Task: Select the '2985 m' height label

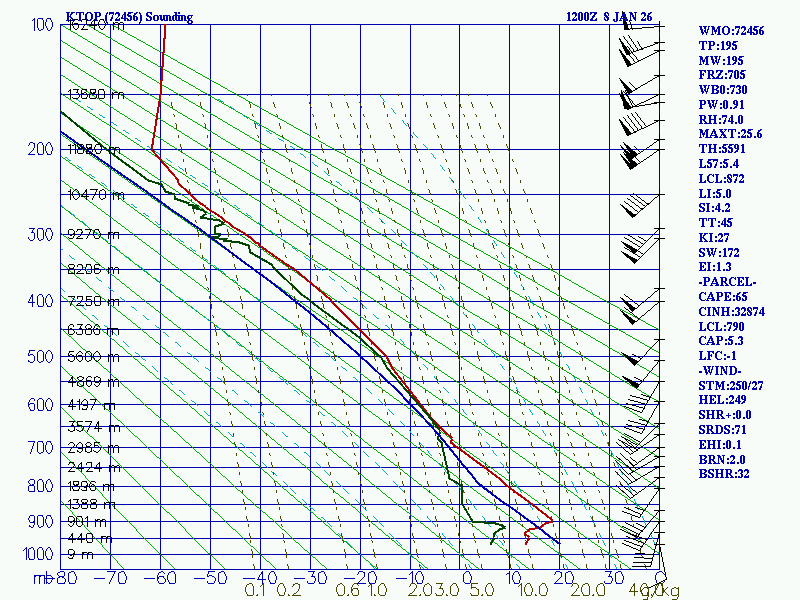Action: point(93,448)
